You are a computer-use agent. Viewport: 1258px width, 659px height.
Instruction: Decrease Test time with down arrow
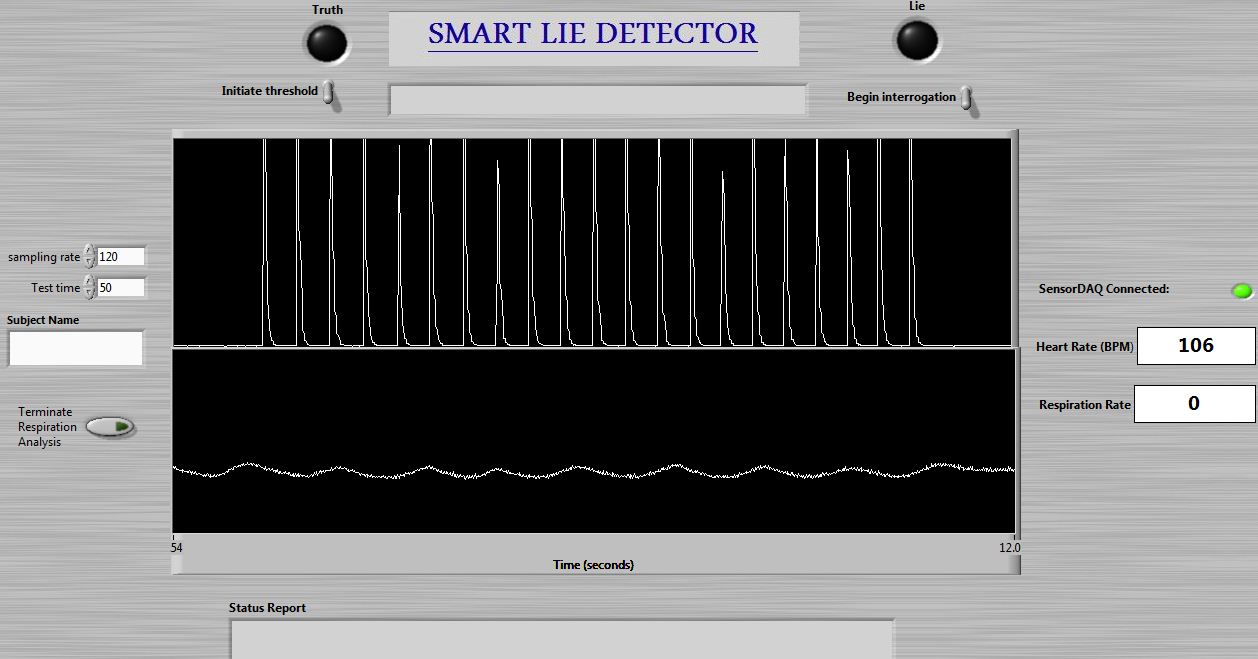[90, 293]
